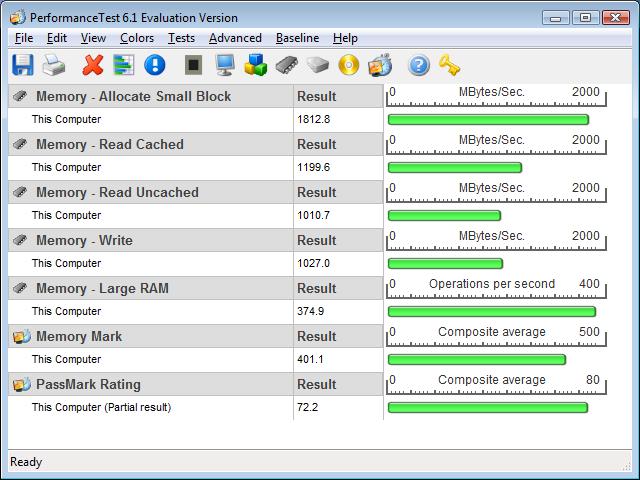This screenshot has width=640, height=480.
Task: Select the Memory - Read Uncached heading
Action: pyautogui.click(x=117, y=192)
